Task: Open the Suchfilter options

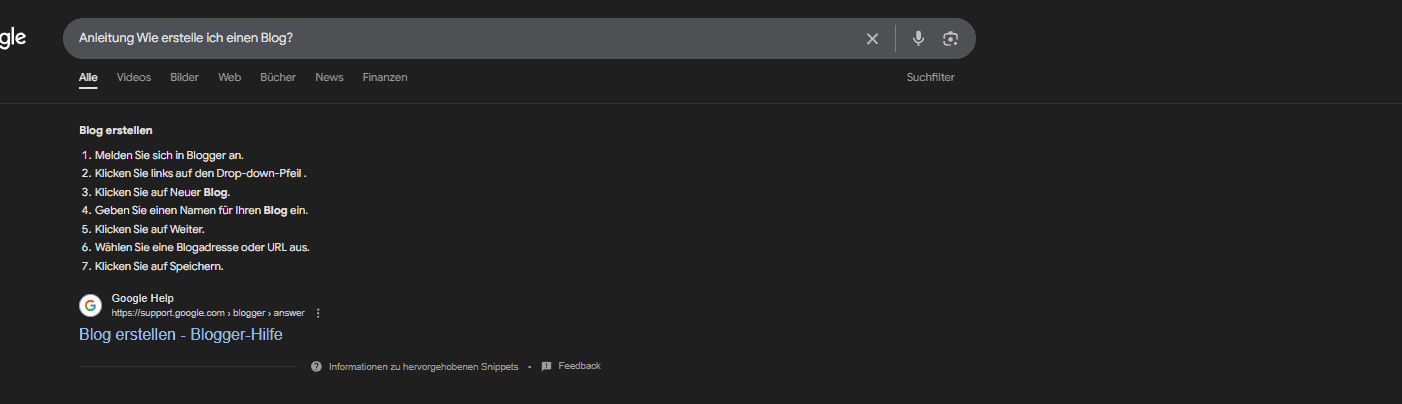Action: (x=930, y=77)
